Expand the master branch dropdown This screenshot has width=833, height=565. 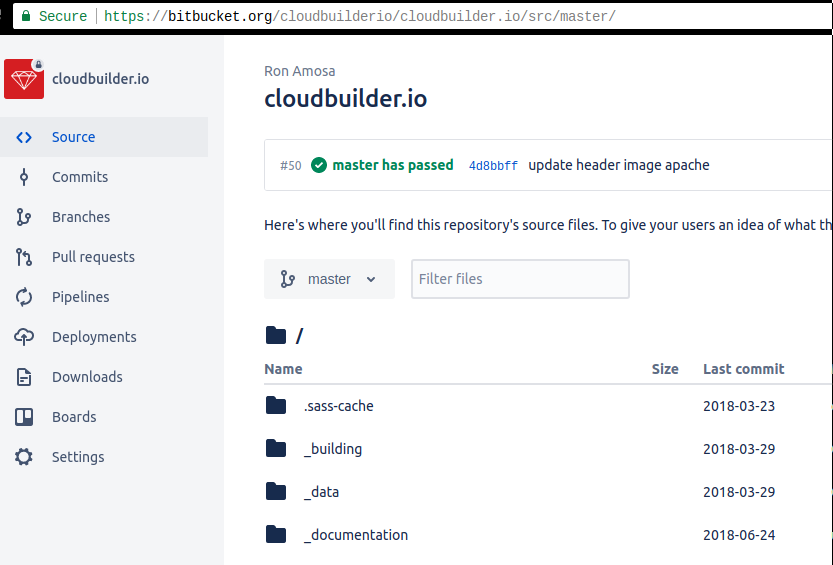(x=329, y=279)
